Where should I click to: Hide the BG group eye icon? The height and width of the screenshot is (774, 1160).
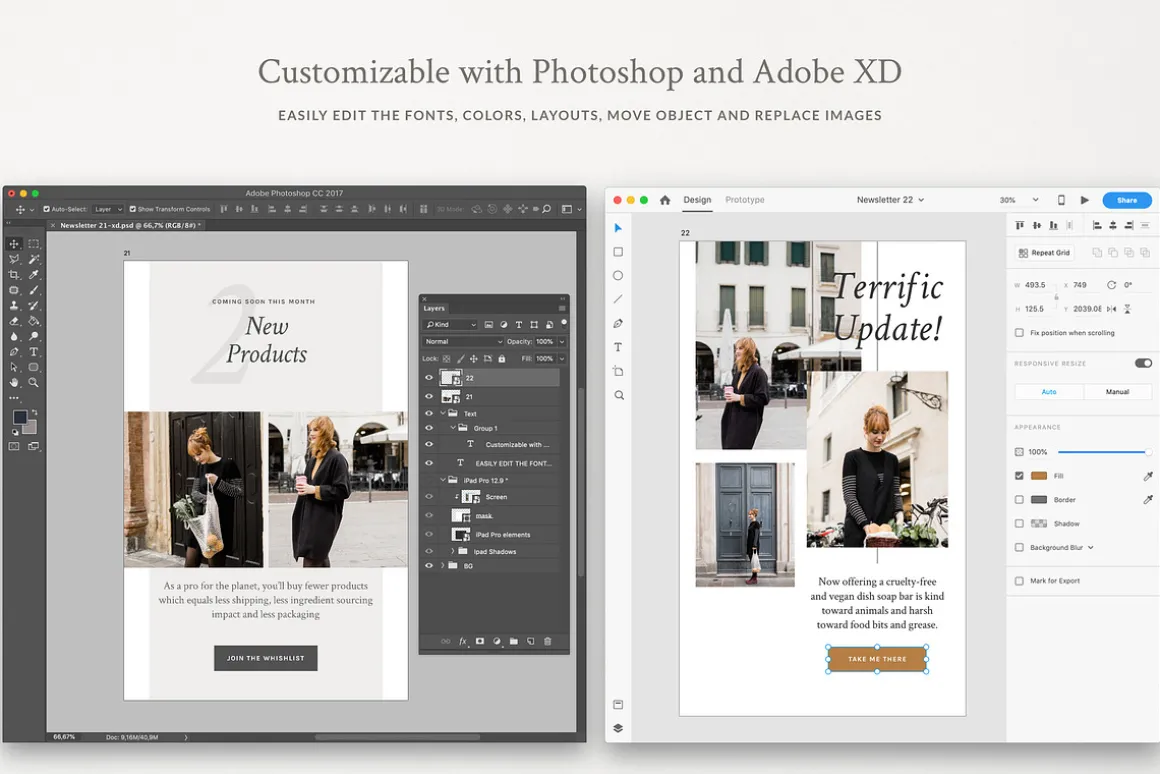(429, 565)
